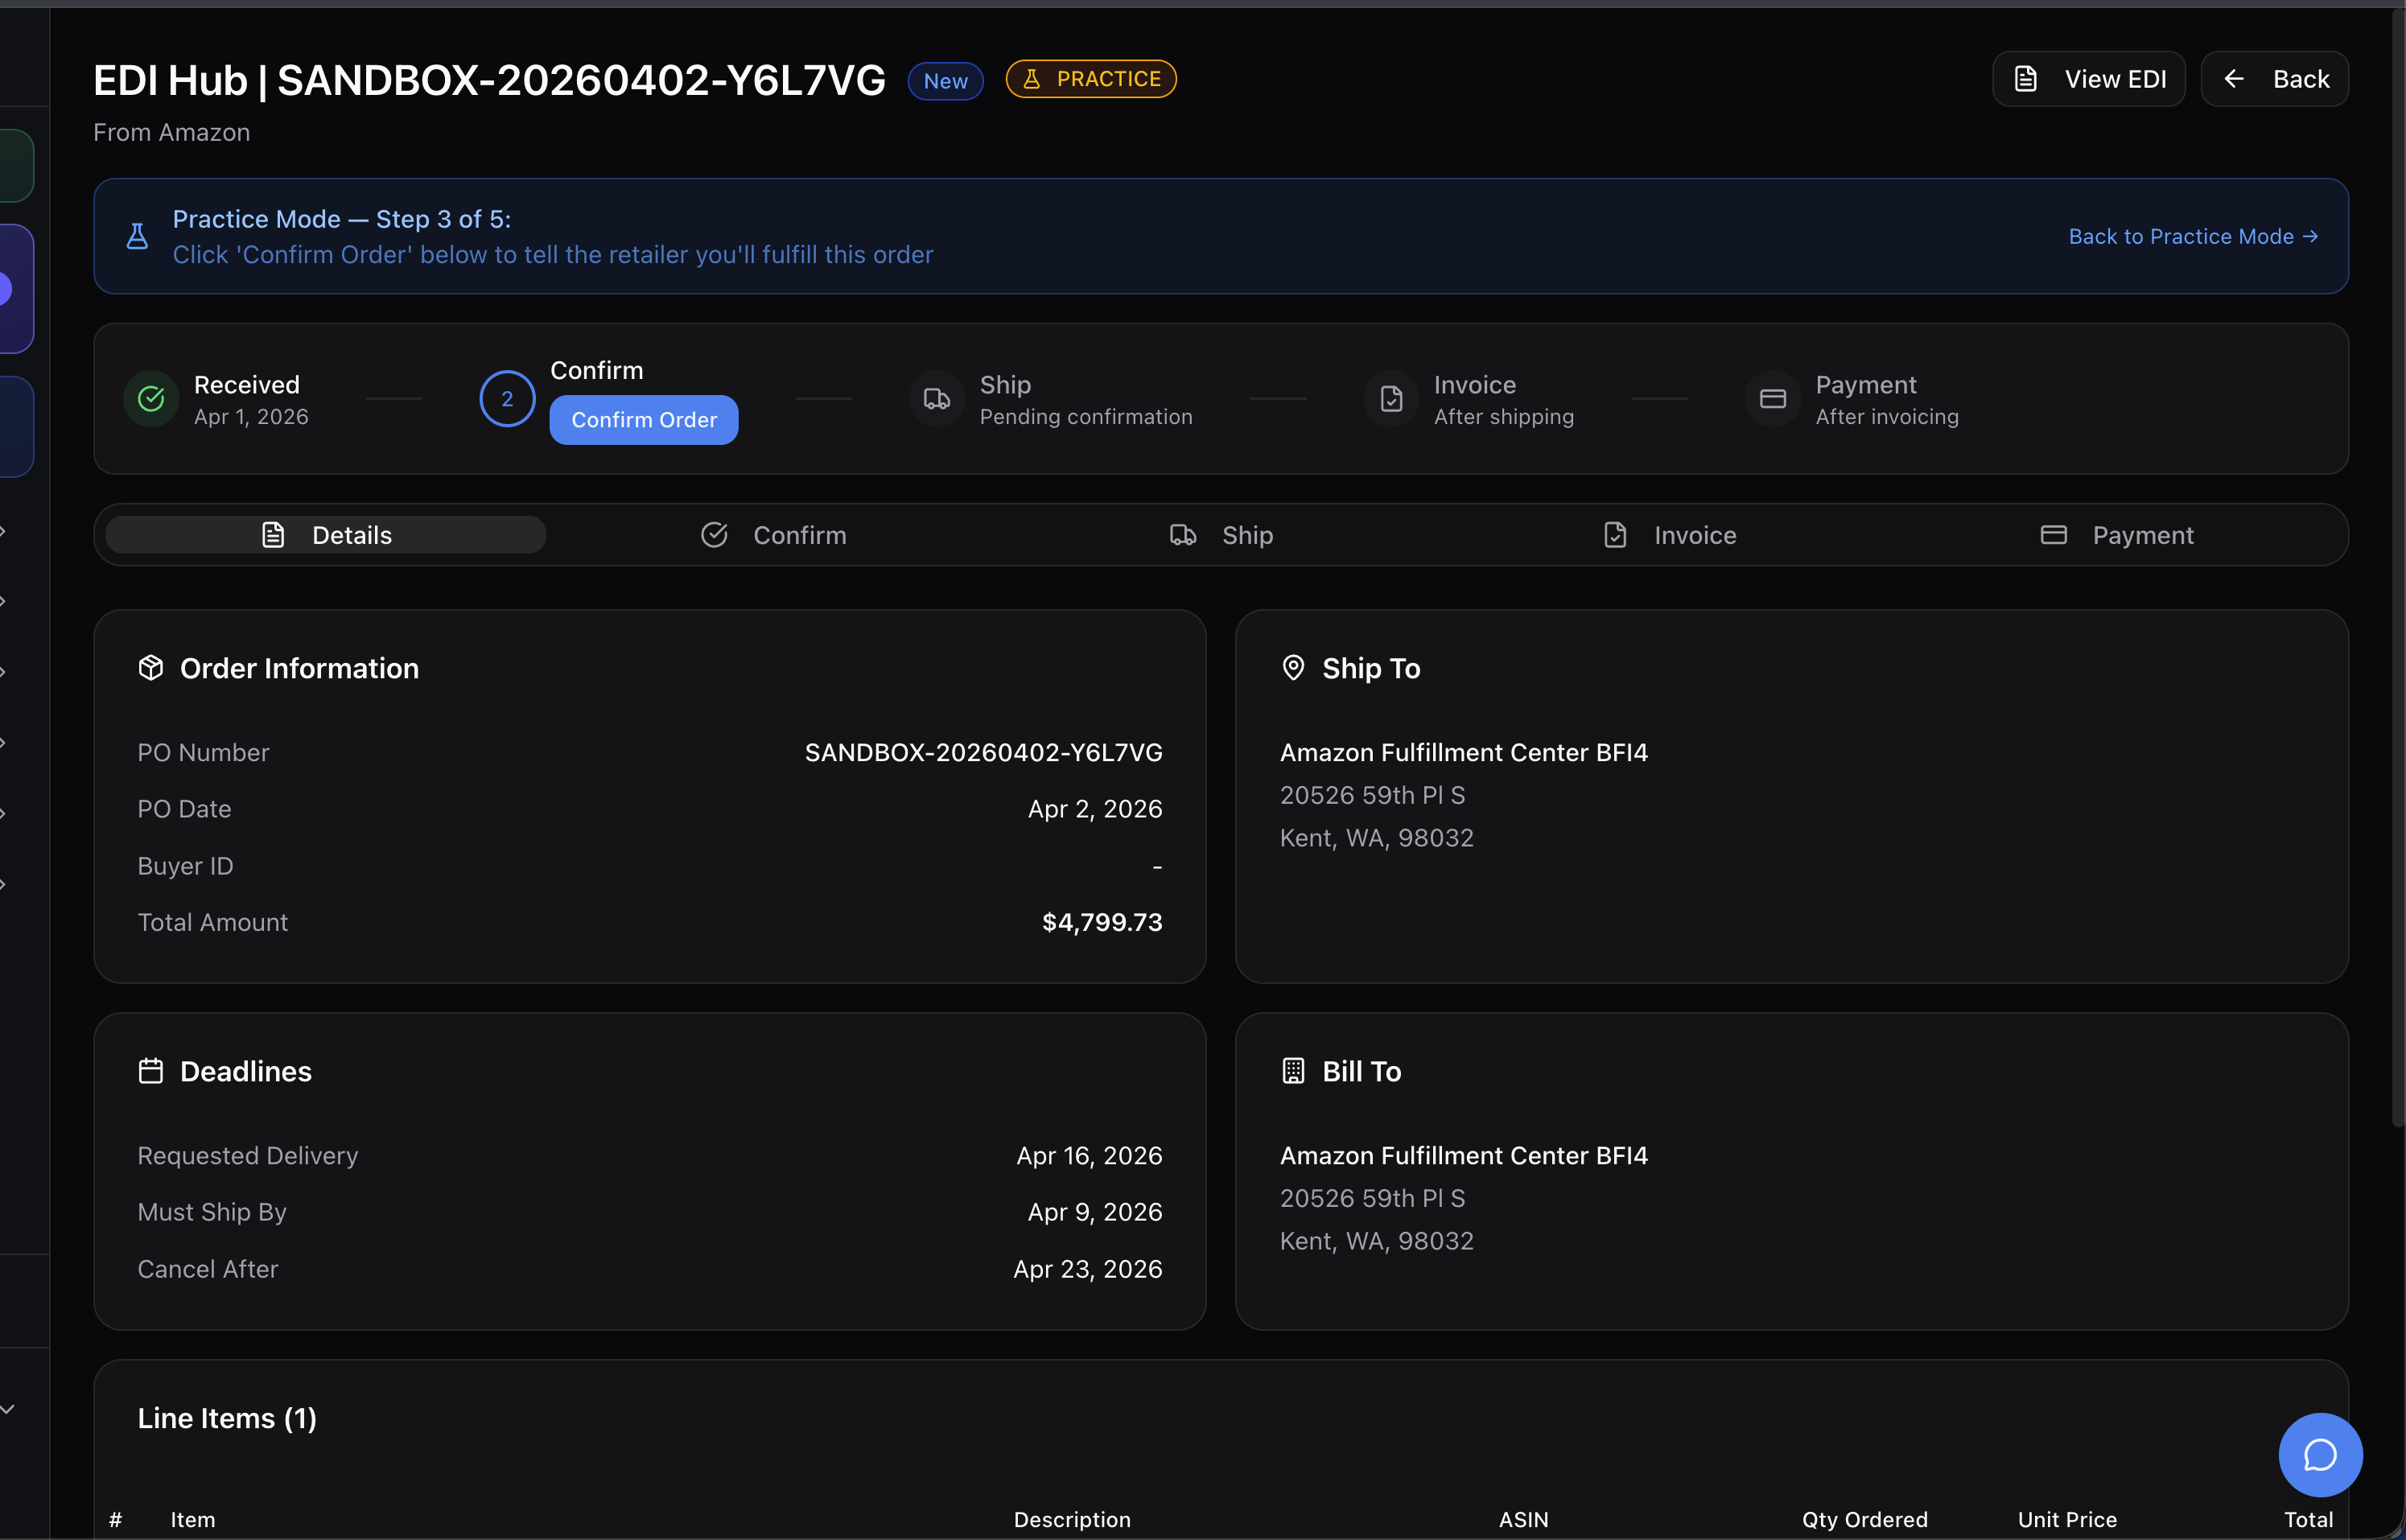Open the Confirm tab

click(773, 535)
